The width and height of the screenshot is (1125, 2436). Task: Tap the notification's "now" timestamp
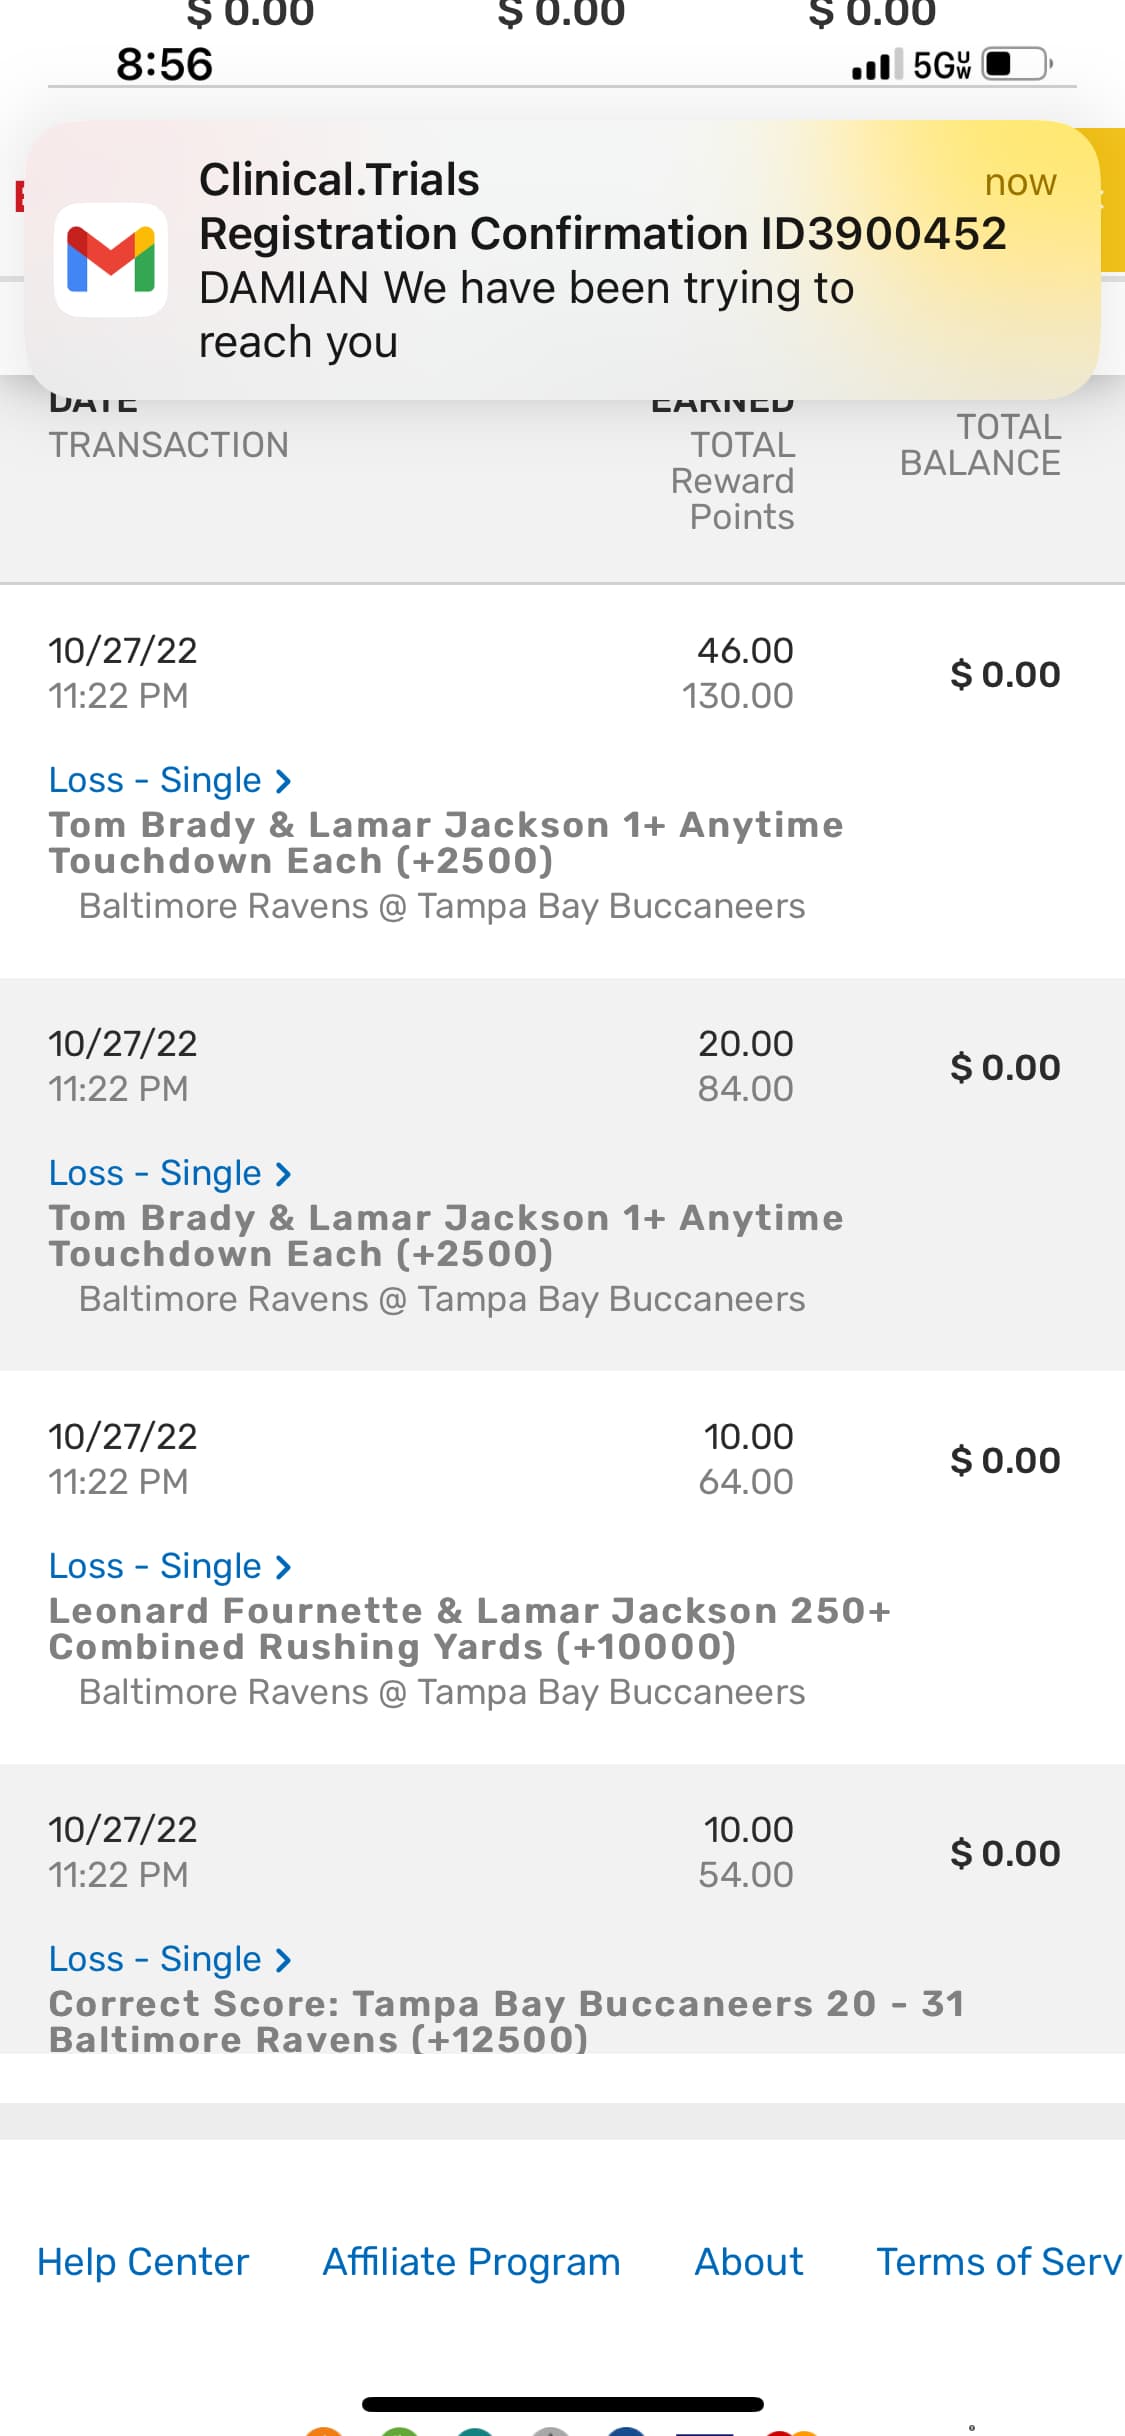pos(1020,183)
